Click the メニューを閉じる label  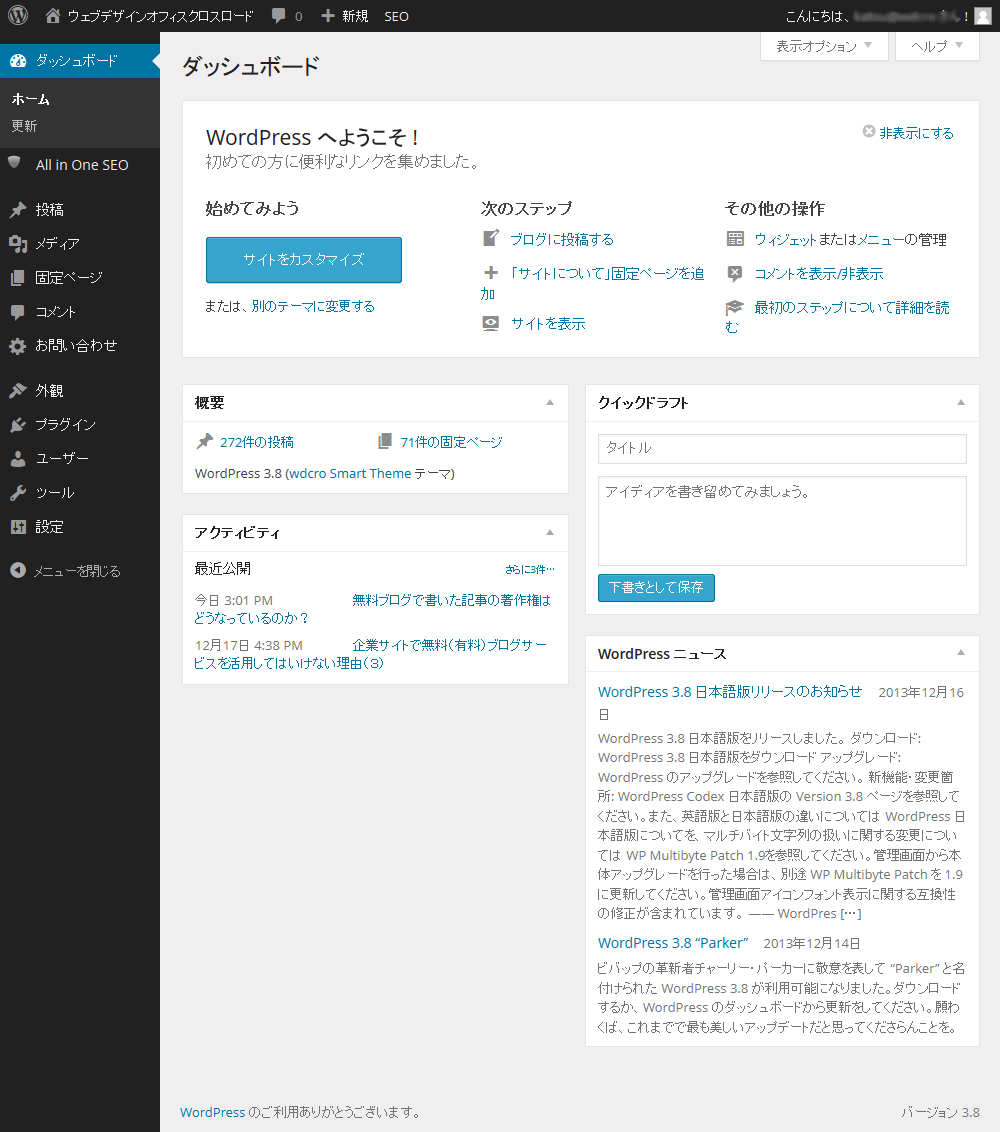[77, 571]
